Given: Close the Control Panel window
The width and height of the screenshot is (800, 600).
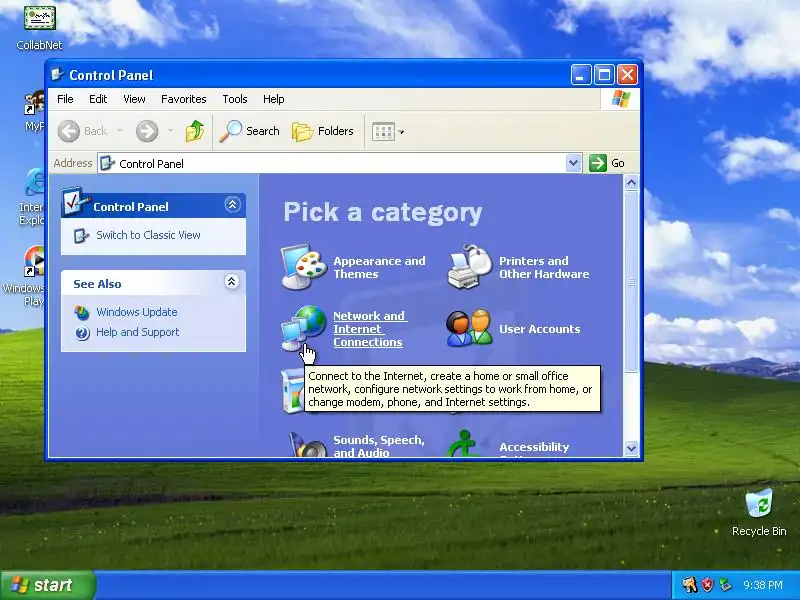Looking at the screenshot, I should tap(627, 75).
